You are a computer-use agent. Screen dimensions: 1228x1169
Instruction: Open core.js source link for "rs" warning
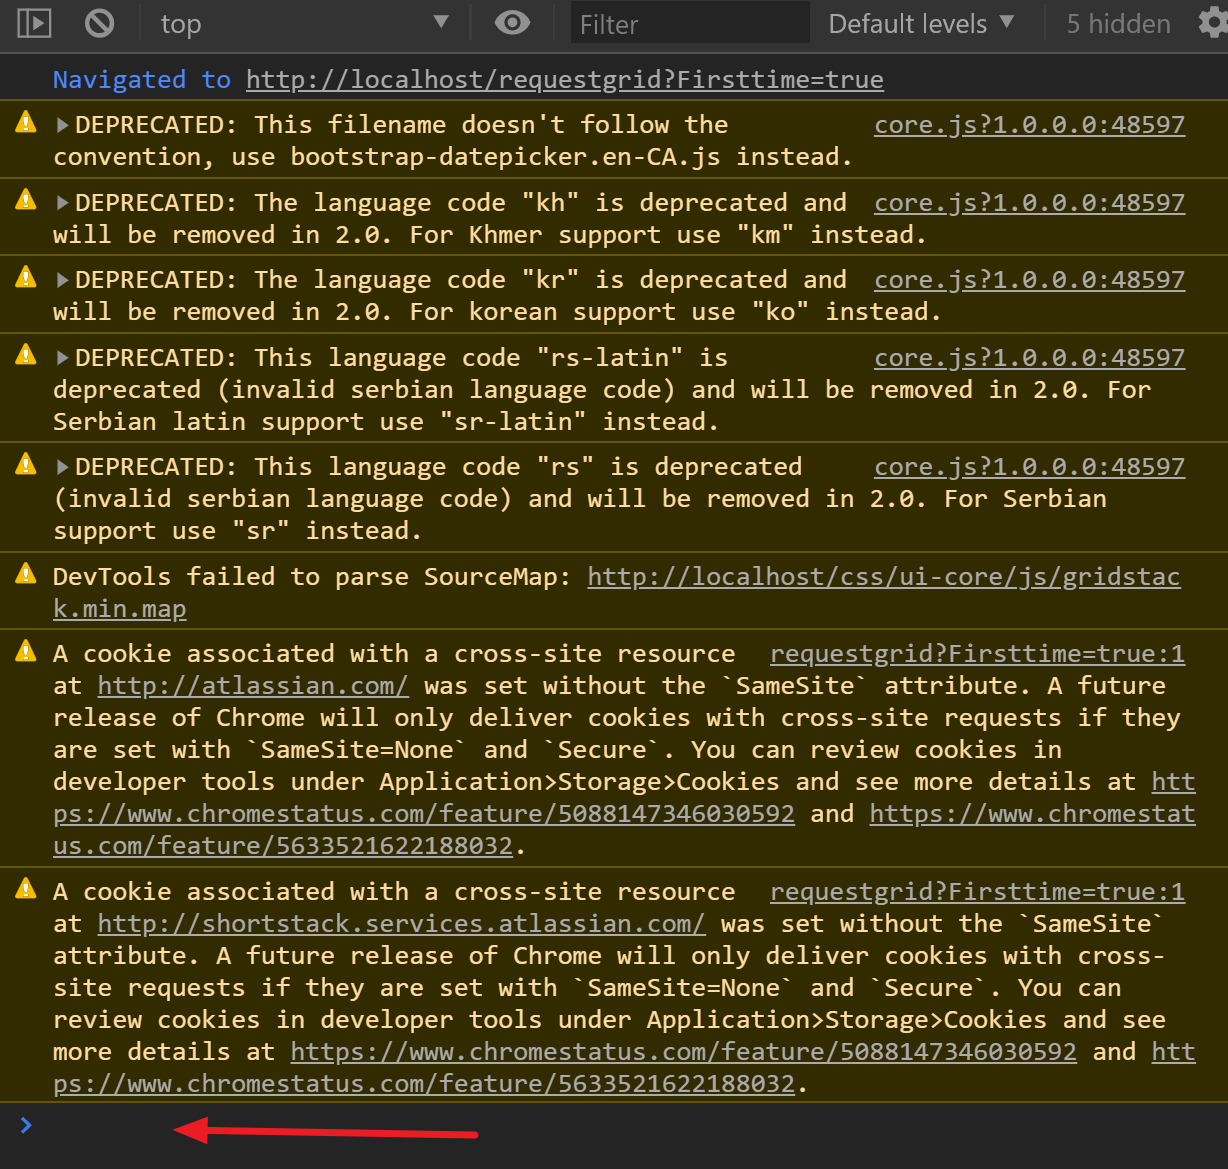pyautogui.click(x=1029, y=467)
